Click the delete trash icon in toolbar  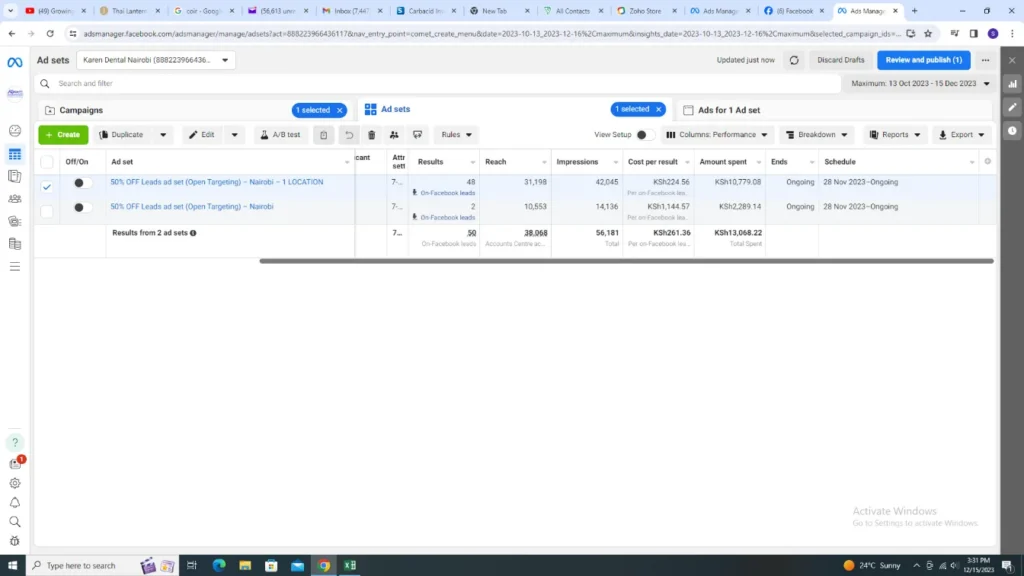click(x=372, y=135)
